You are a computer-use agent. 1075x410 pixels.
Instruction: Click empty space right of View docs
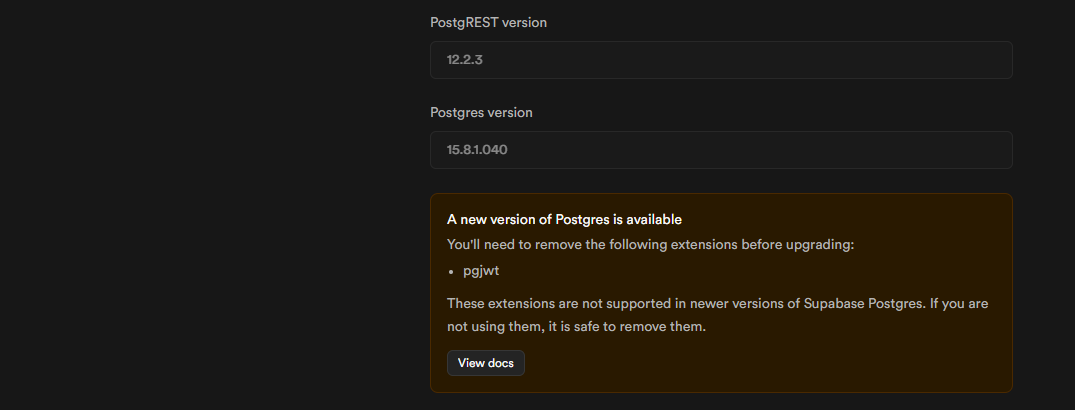pyautogui.click(x=750, y=363)
